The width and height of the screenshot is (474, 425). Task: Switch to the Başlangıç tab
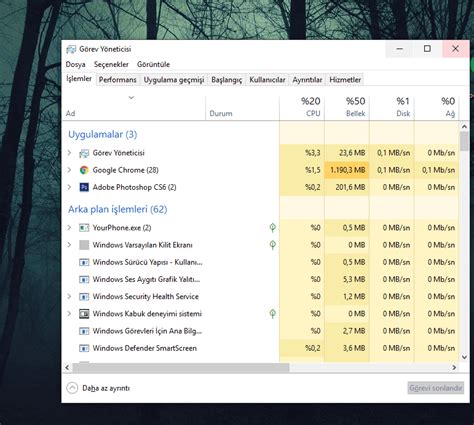click(227, 80)
